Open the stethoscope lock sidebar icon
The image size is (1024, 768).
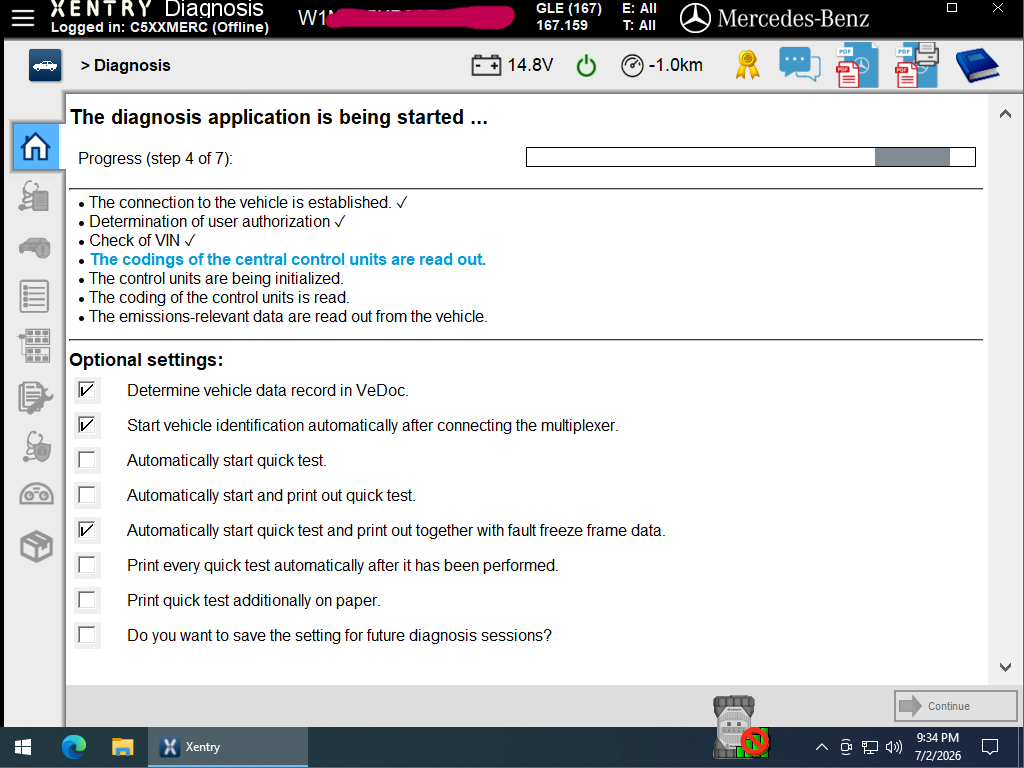[37, 447]
